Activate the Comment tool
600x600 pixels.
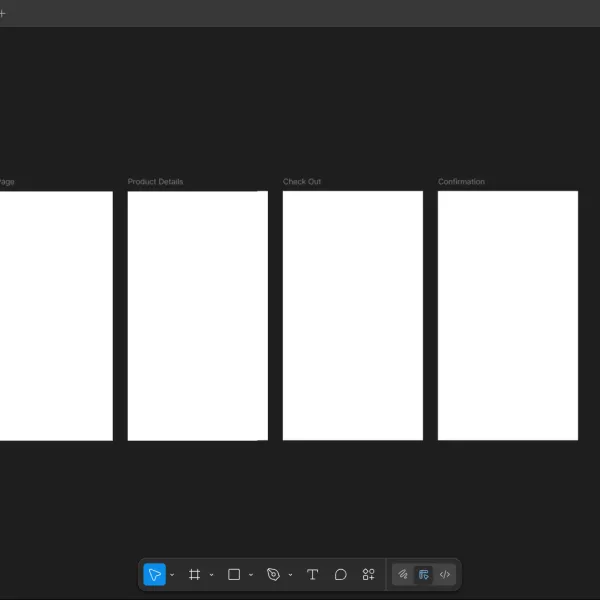340,574
